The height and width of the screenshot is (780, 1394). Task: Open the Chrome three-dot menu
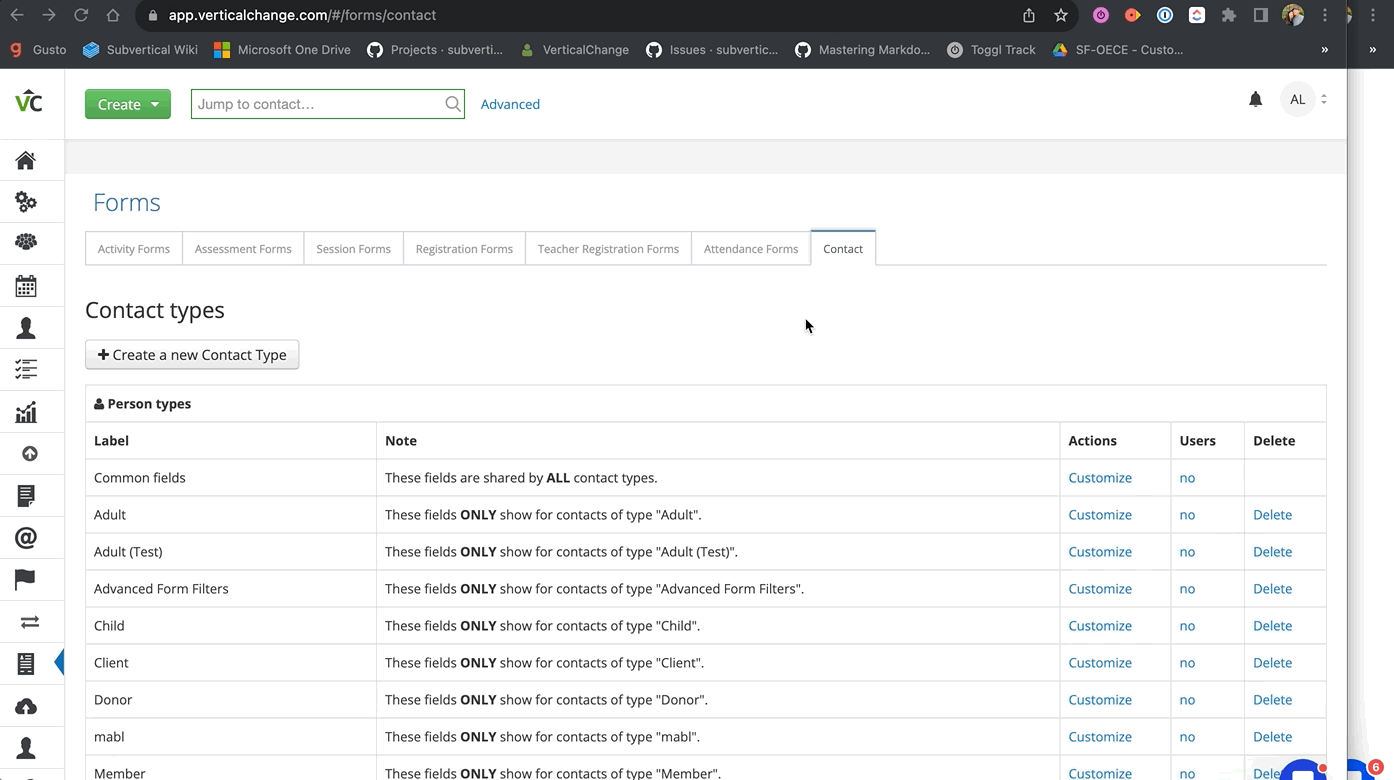click(1325, 15)
